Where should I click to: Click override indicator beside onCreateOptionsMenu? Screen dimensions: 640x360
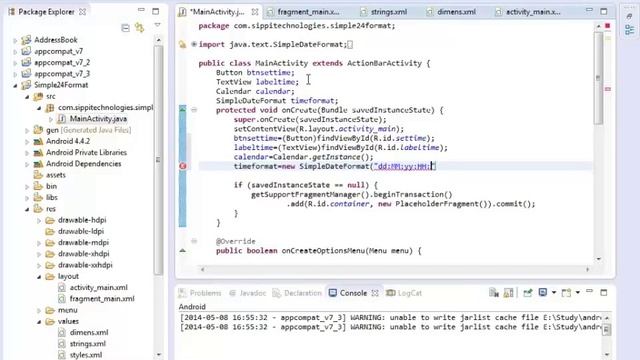[182, 250]
